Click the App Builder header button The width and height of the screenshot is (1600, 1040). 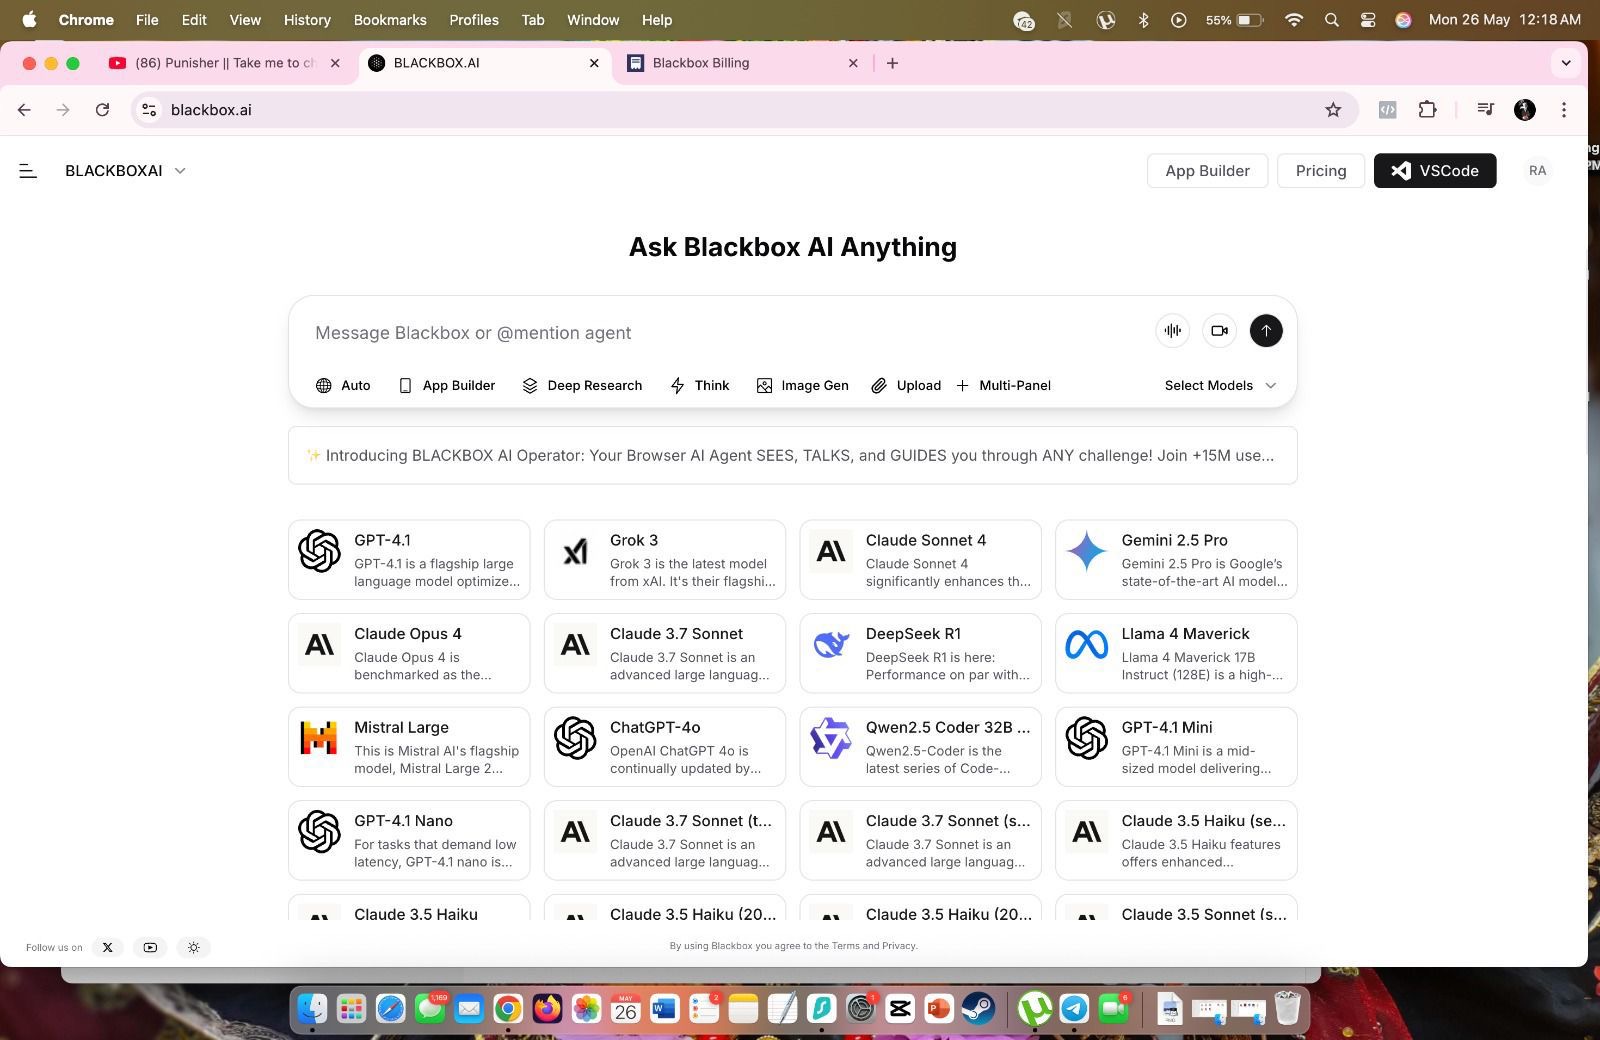[x=1207, y=171]
